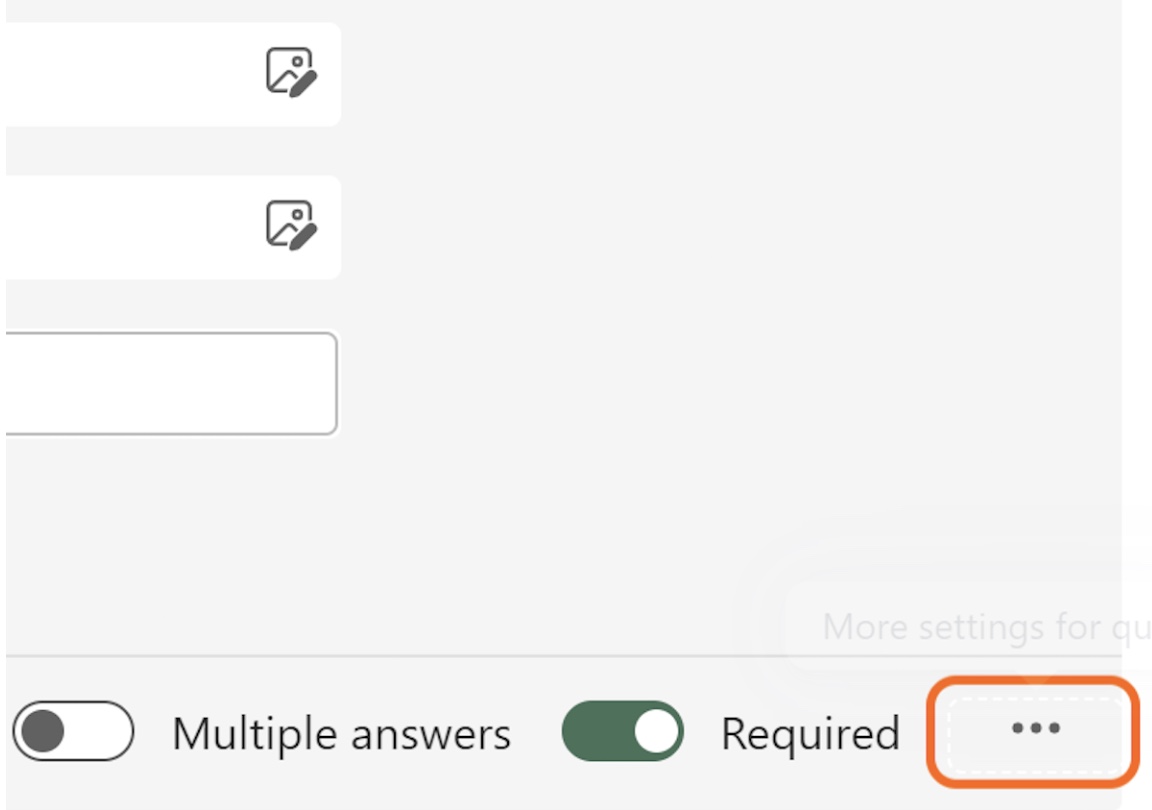Insert media into the upper option row

pos(291,73)
